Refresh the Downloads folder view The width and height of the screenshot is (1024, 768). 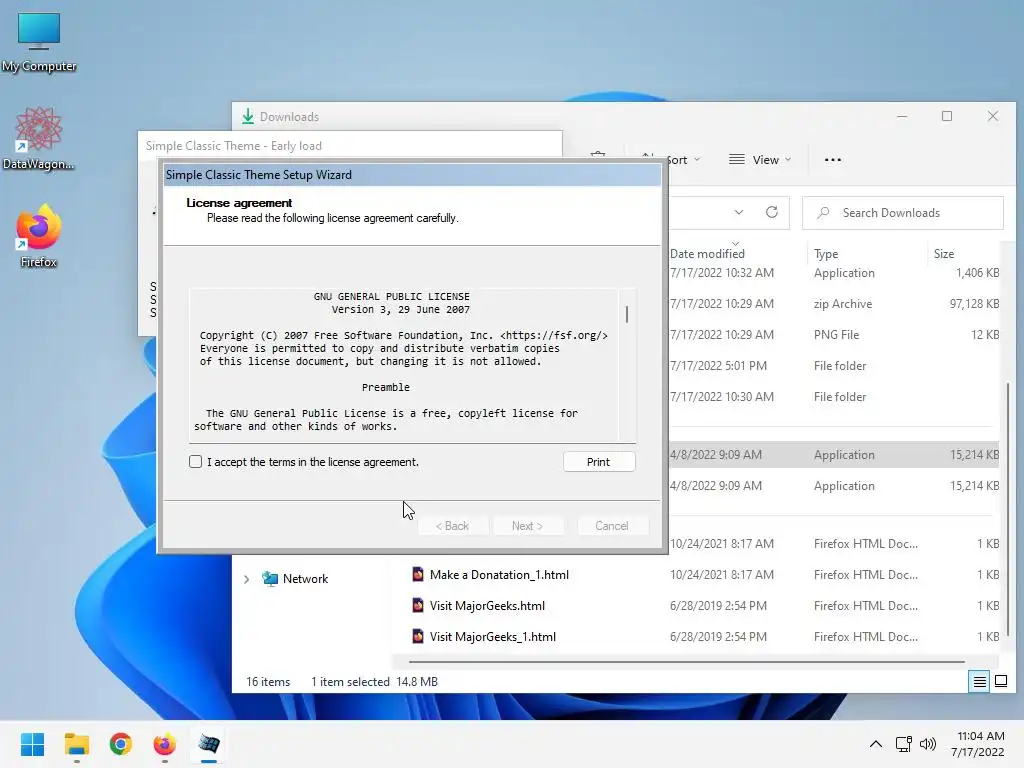click(x=772, y=212)
